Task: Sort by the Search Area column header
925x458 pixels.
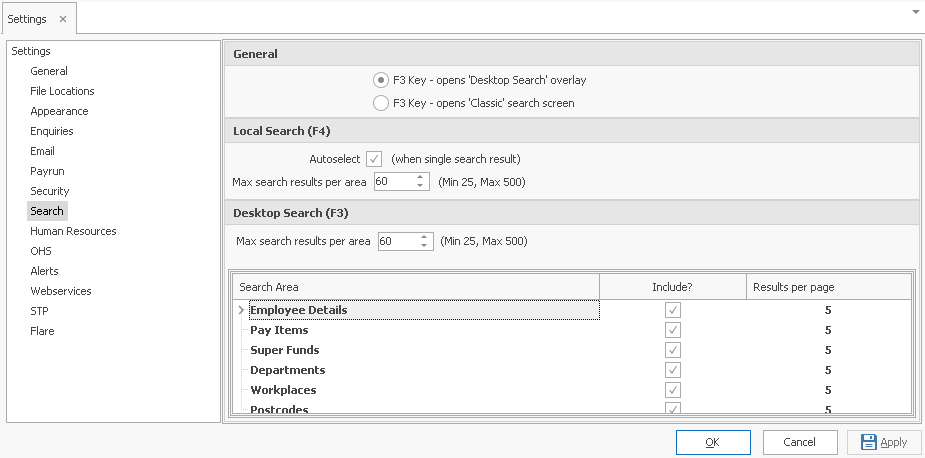Action: click(416, 287)
